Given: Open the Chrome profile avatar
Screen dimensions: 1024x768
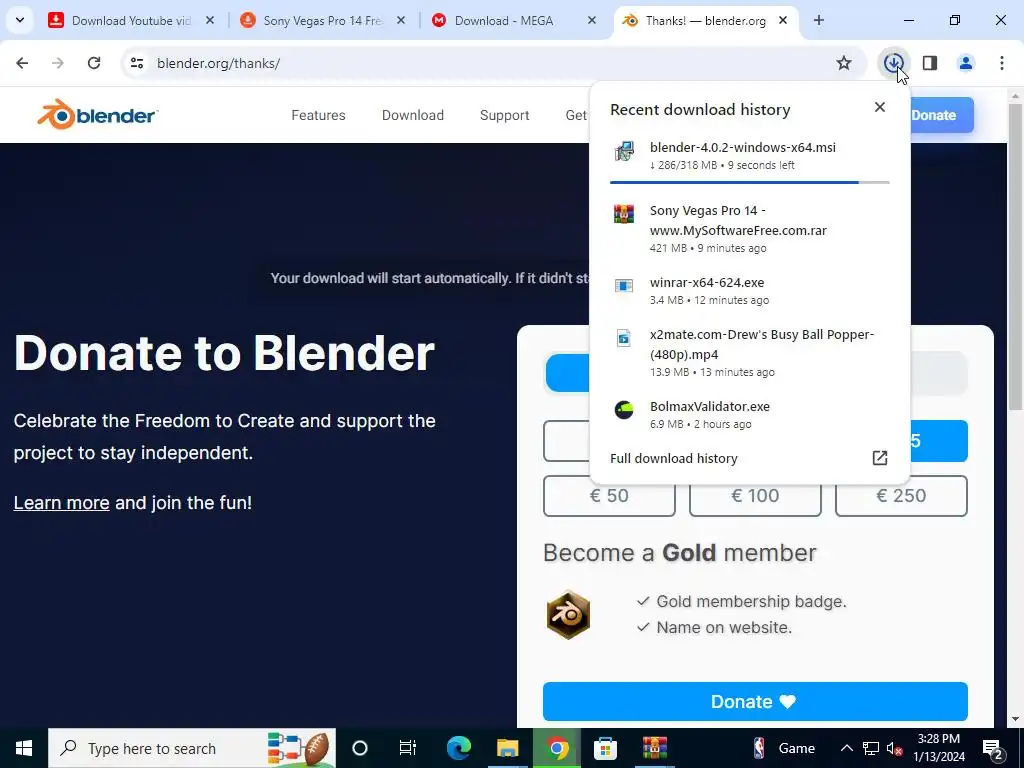Looking at the screenshot, I should pos(966,63).
